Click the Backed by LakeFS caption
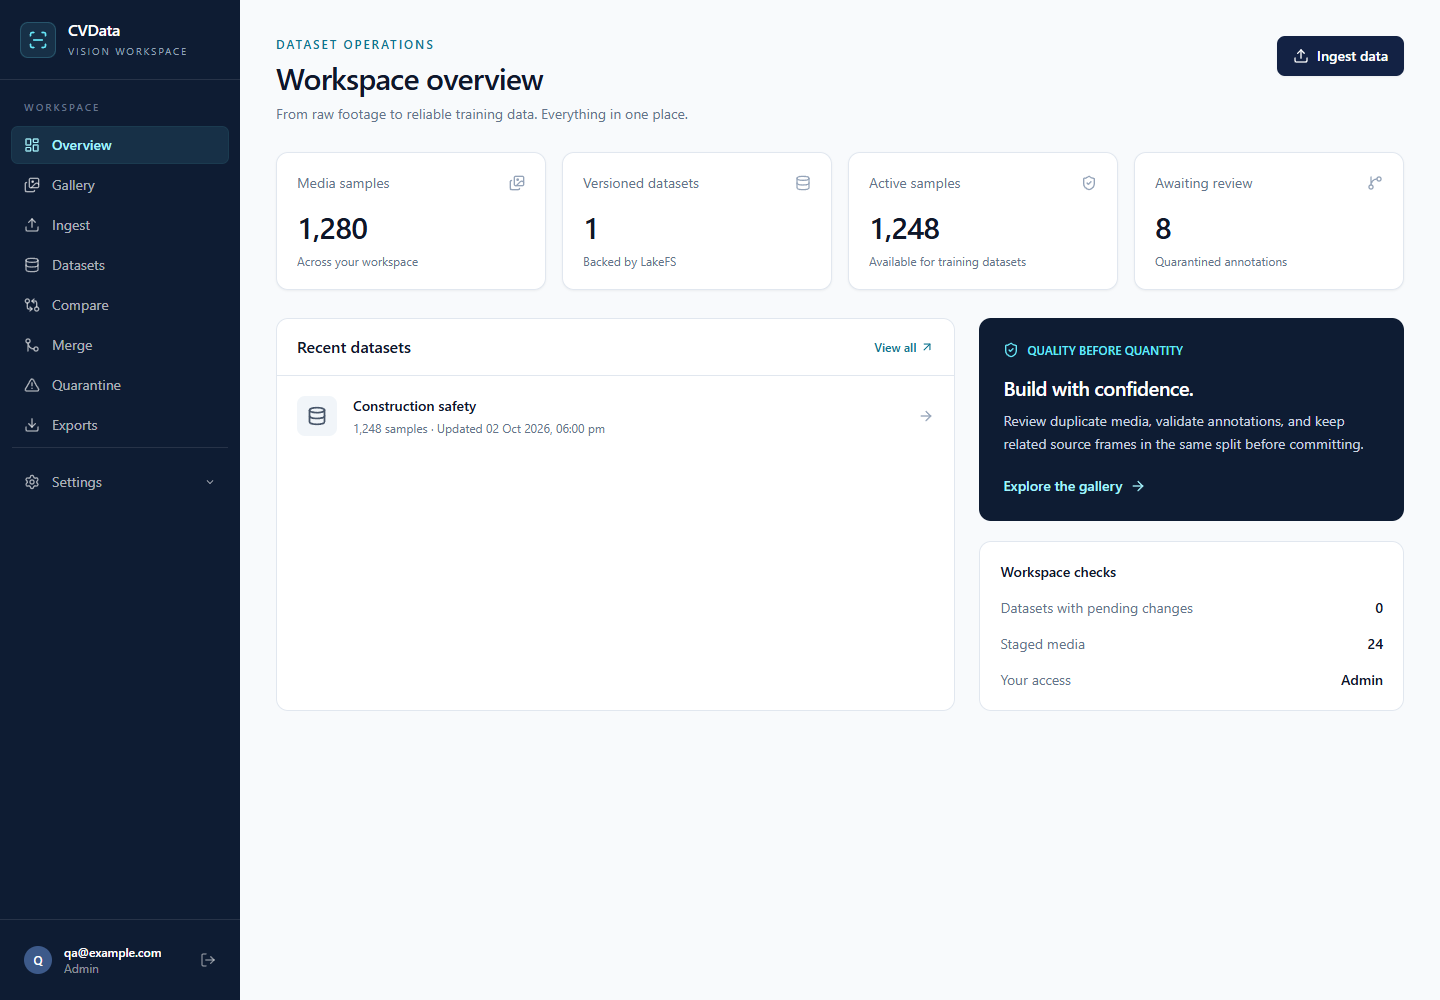Image resolution: width=1440 pixels, height=1000 pixels. point(630,262)
